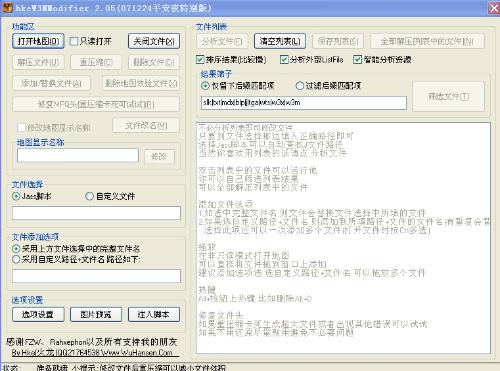
Task: Click the 重压缩(C) button
Action: tap(96, 62)
